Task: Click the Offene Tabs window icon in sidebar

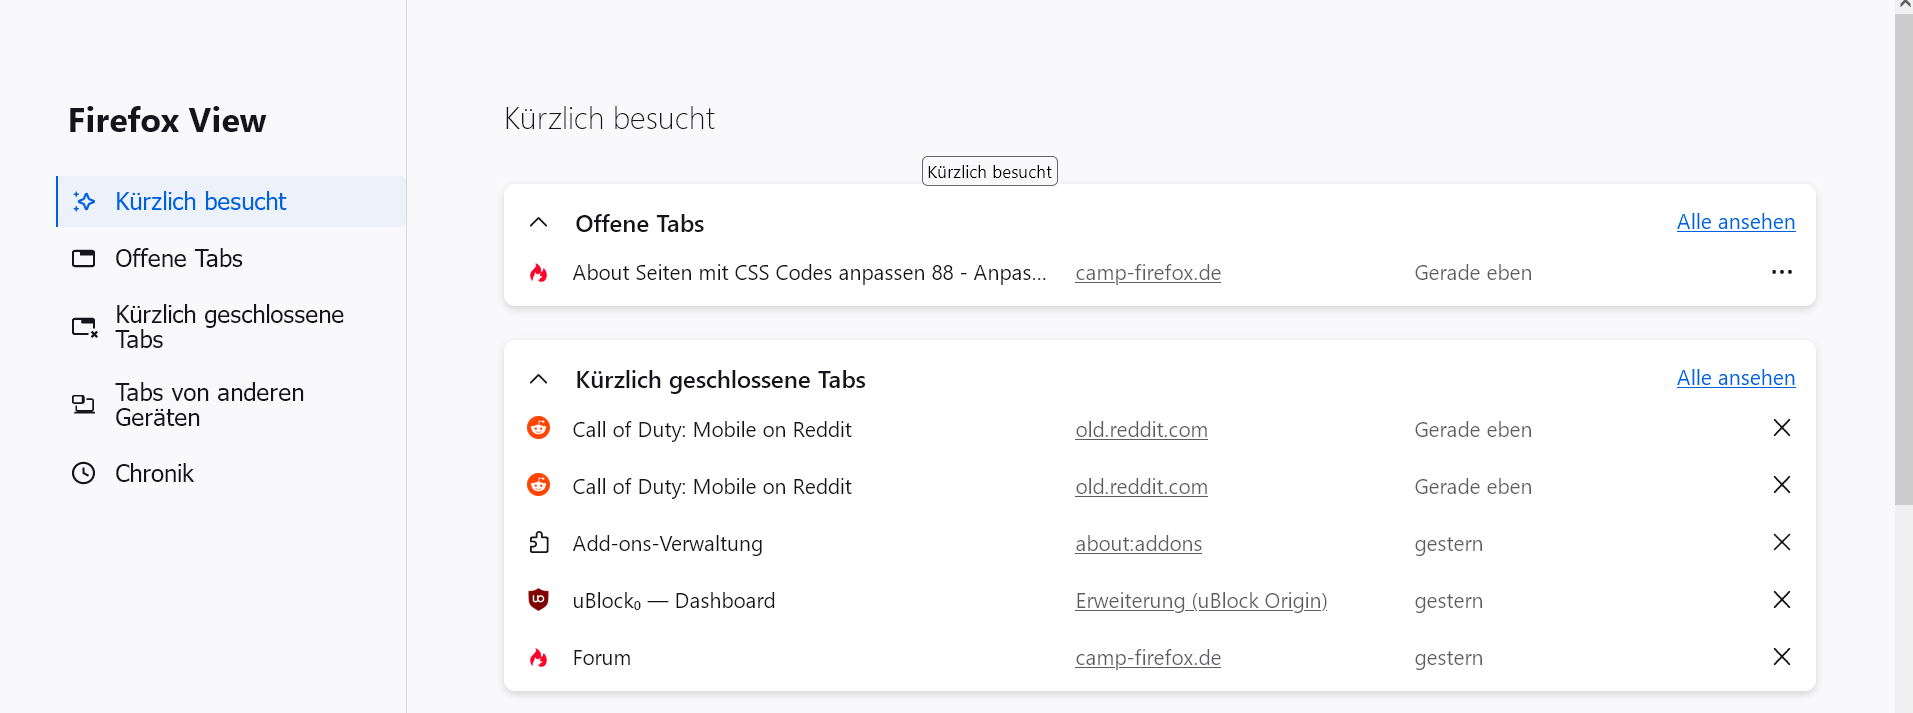Action: [x=84, y=259]
